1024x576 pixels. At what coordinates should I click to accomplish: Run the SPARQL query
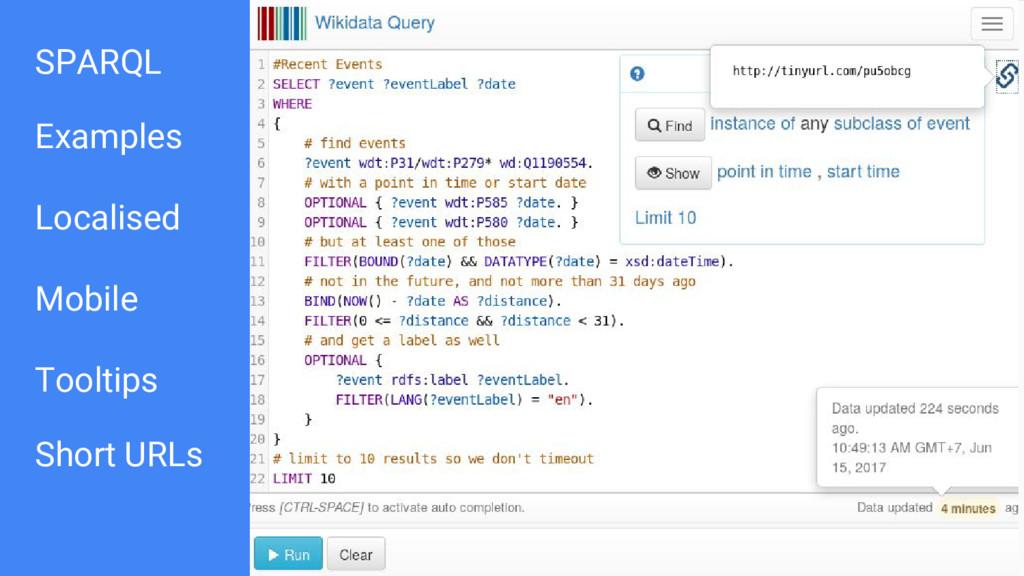pyautogui.click(x=288, y=554)
